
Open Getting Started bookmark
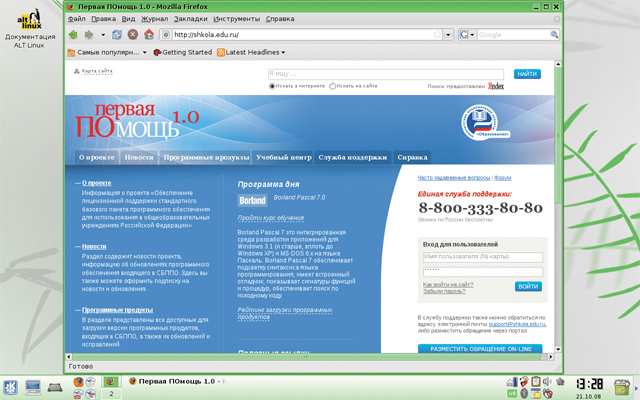coord(182,52)
